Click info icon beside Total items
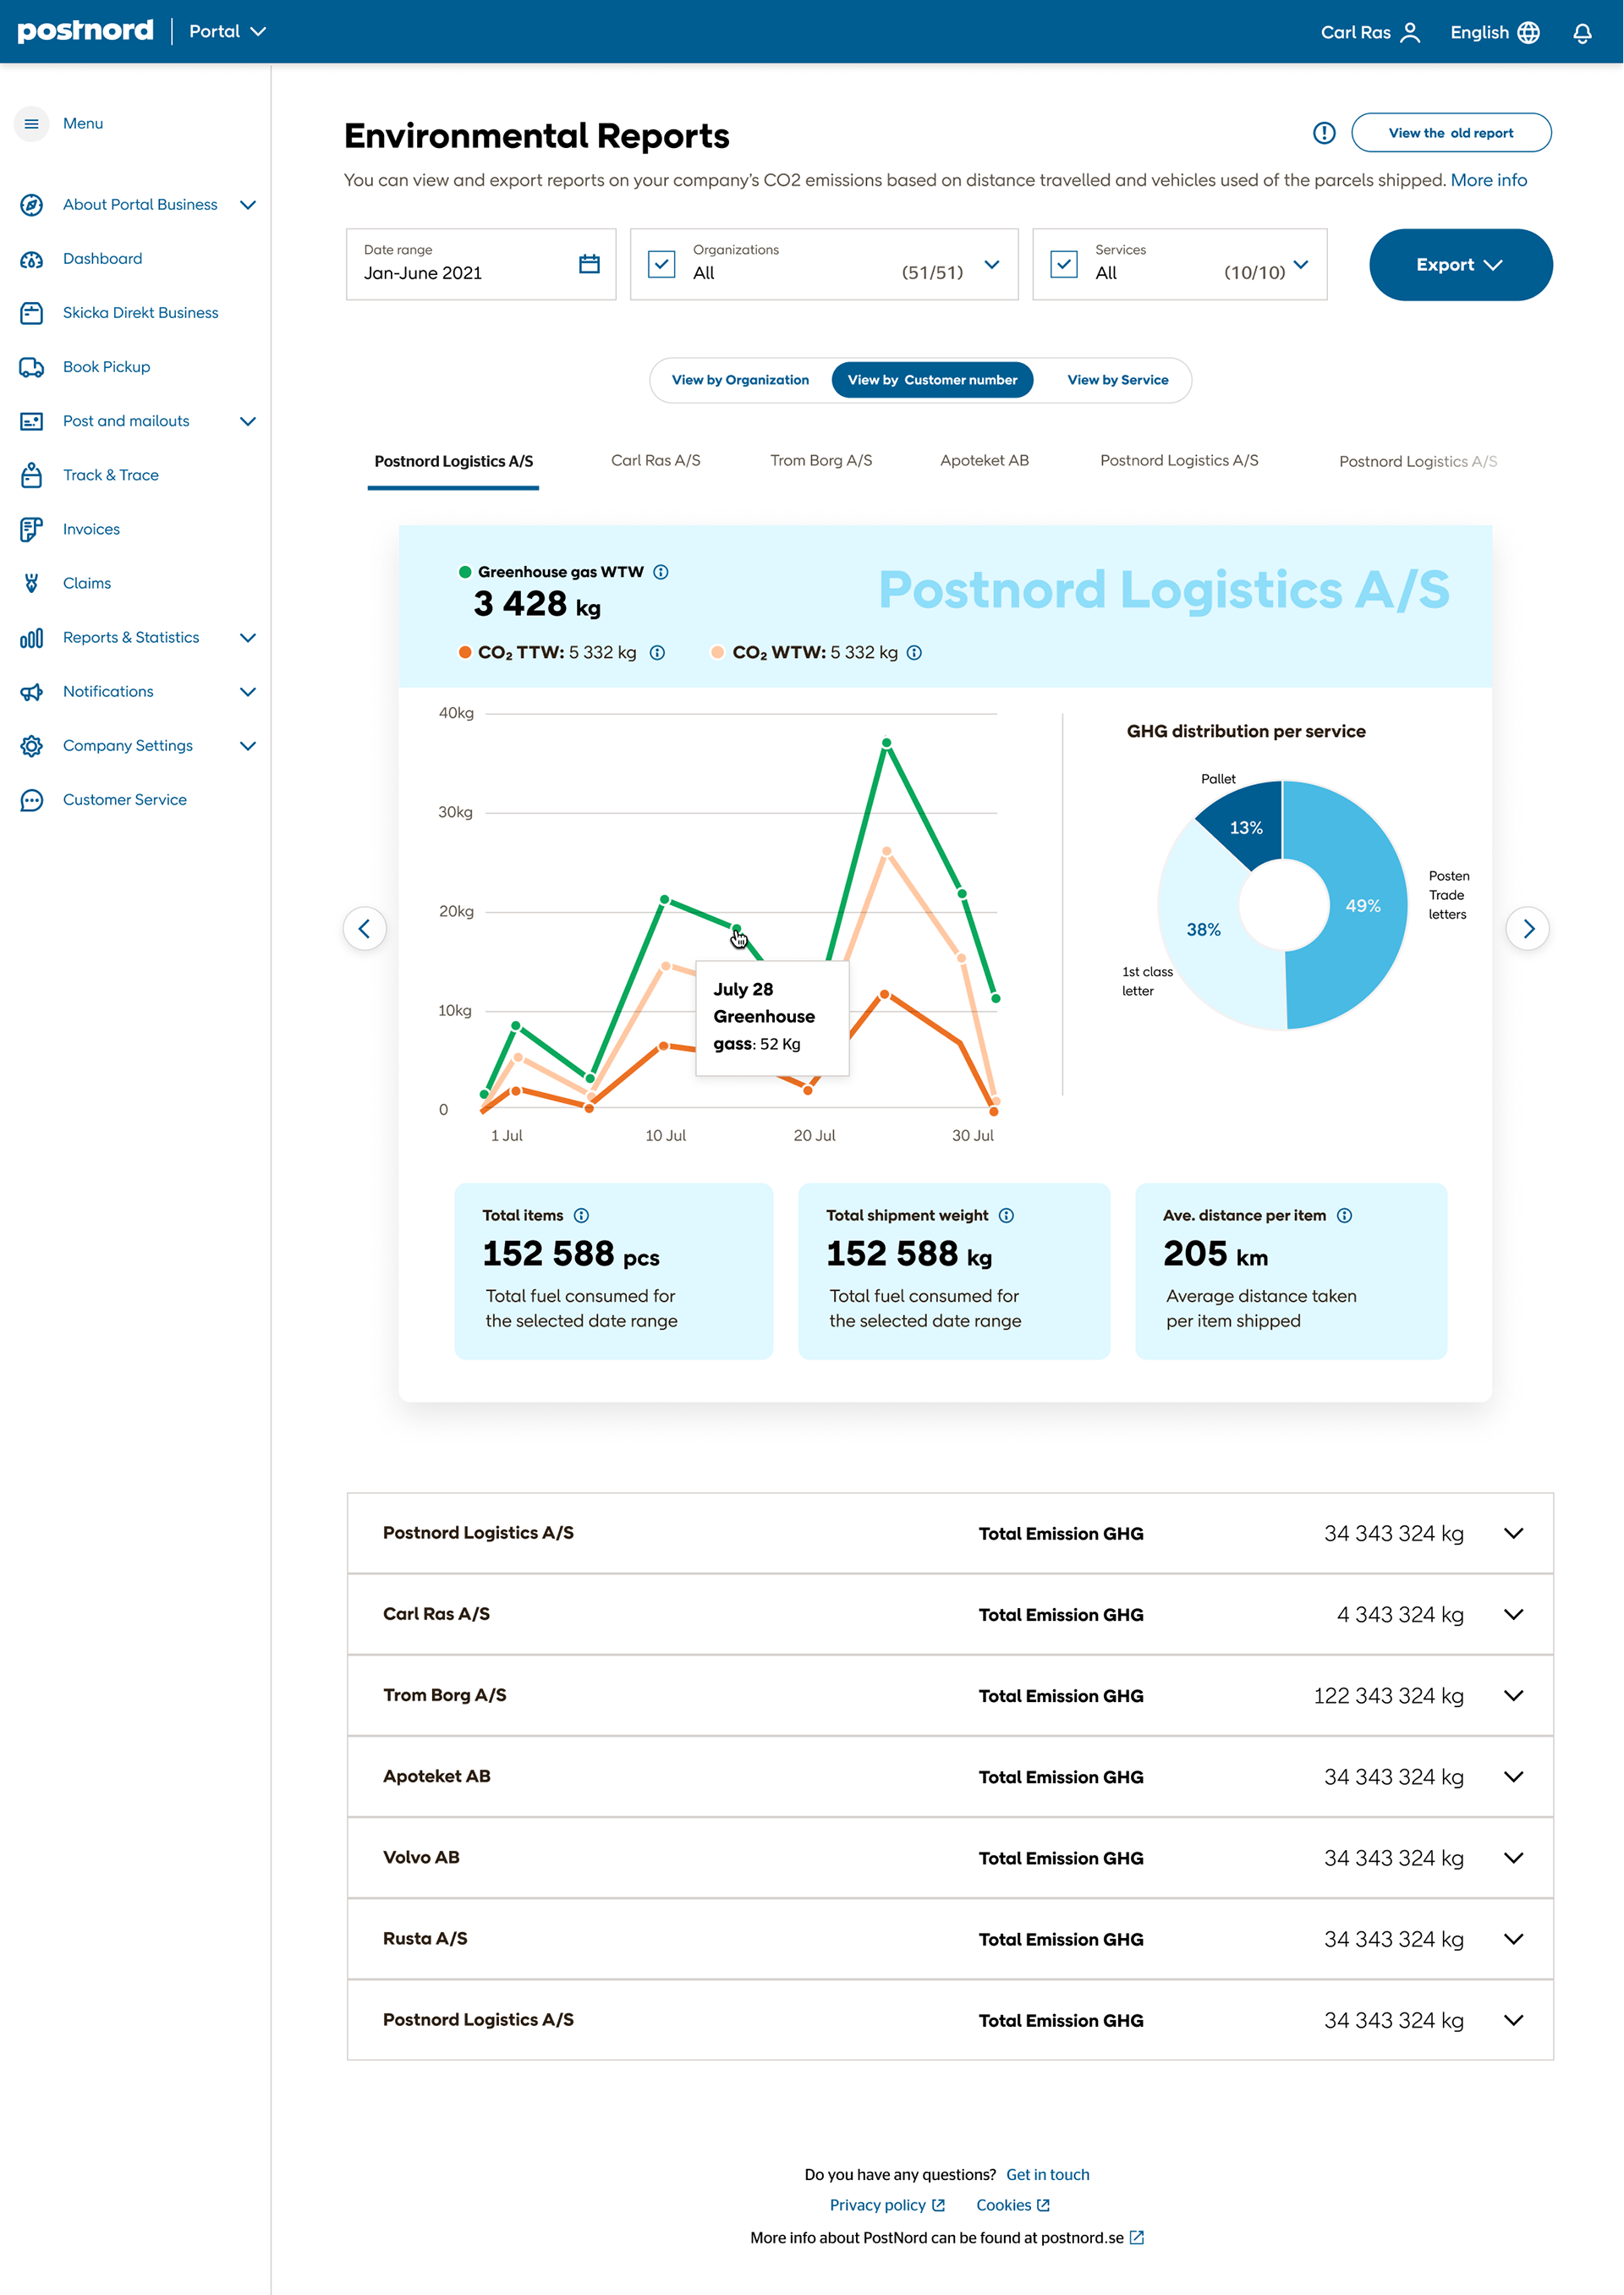1624x2295 pixels. [x=581, y=1216]
